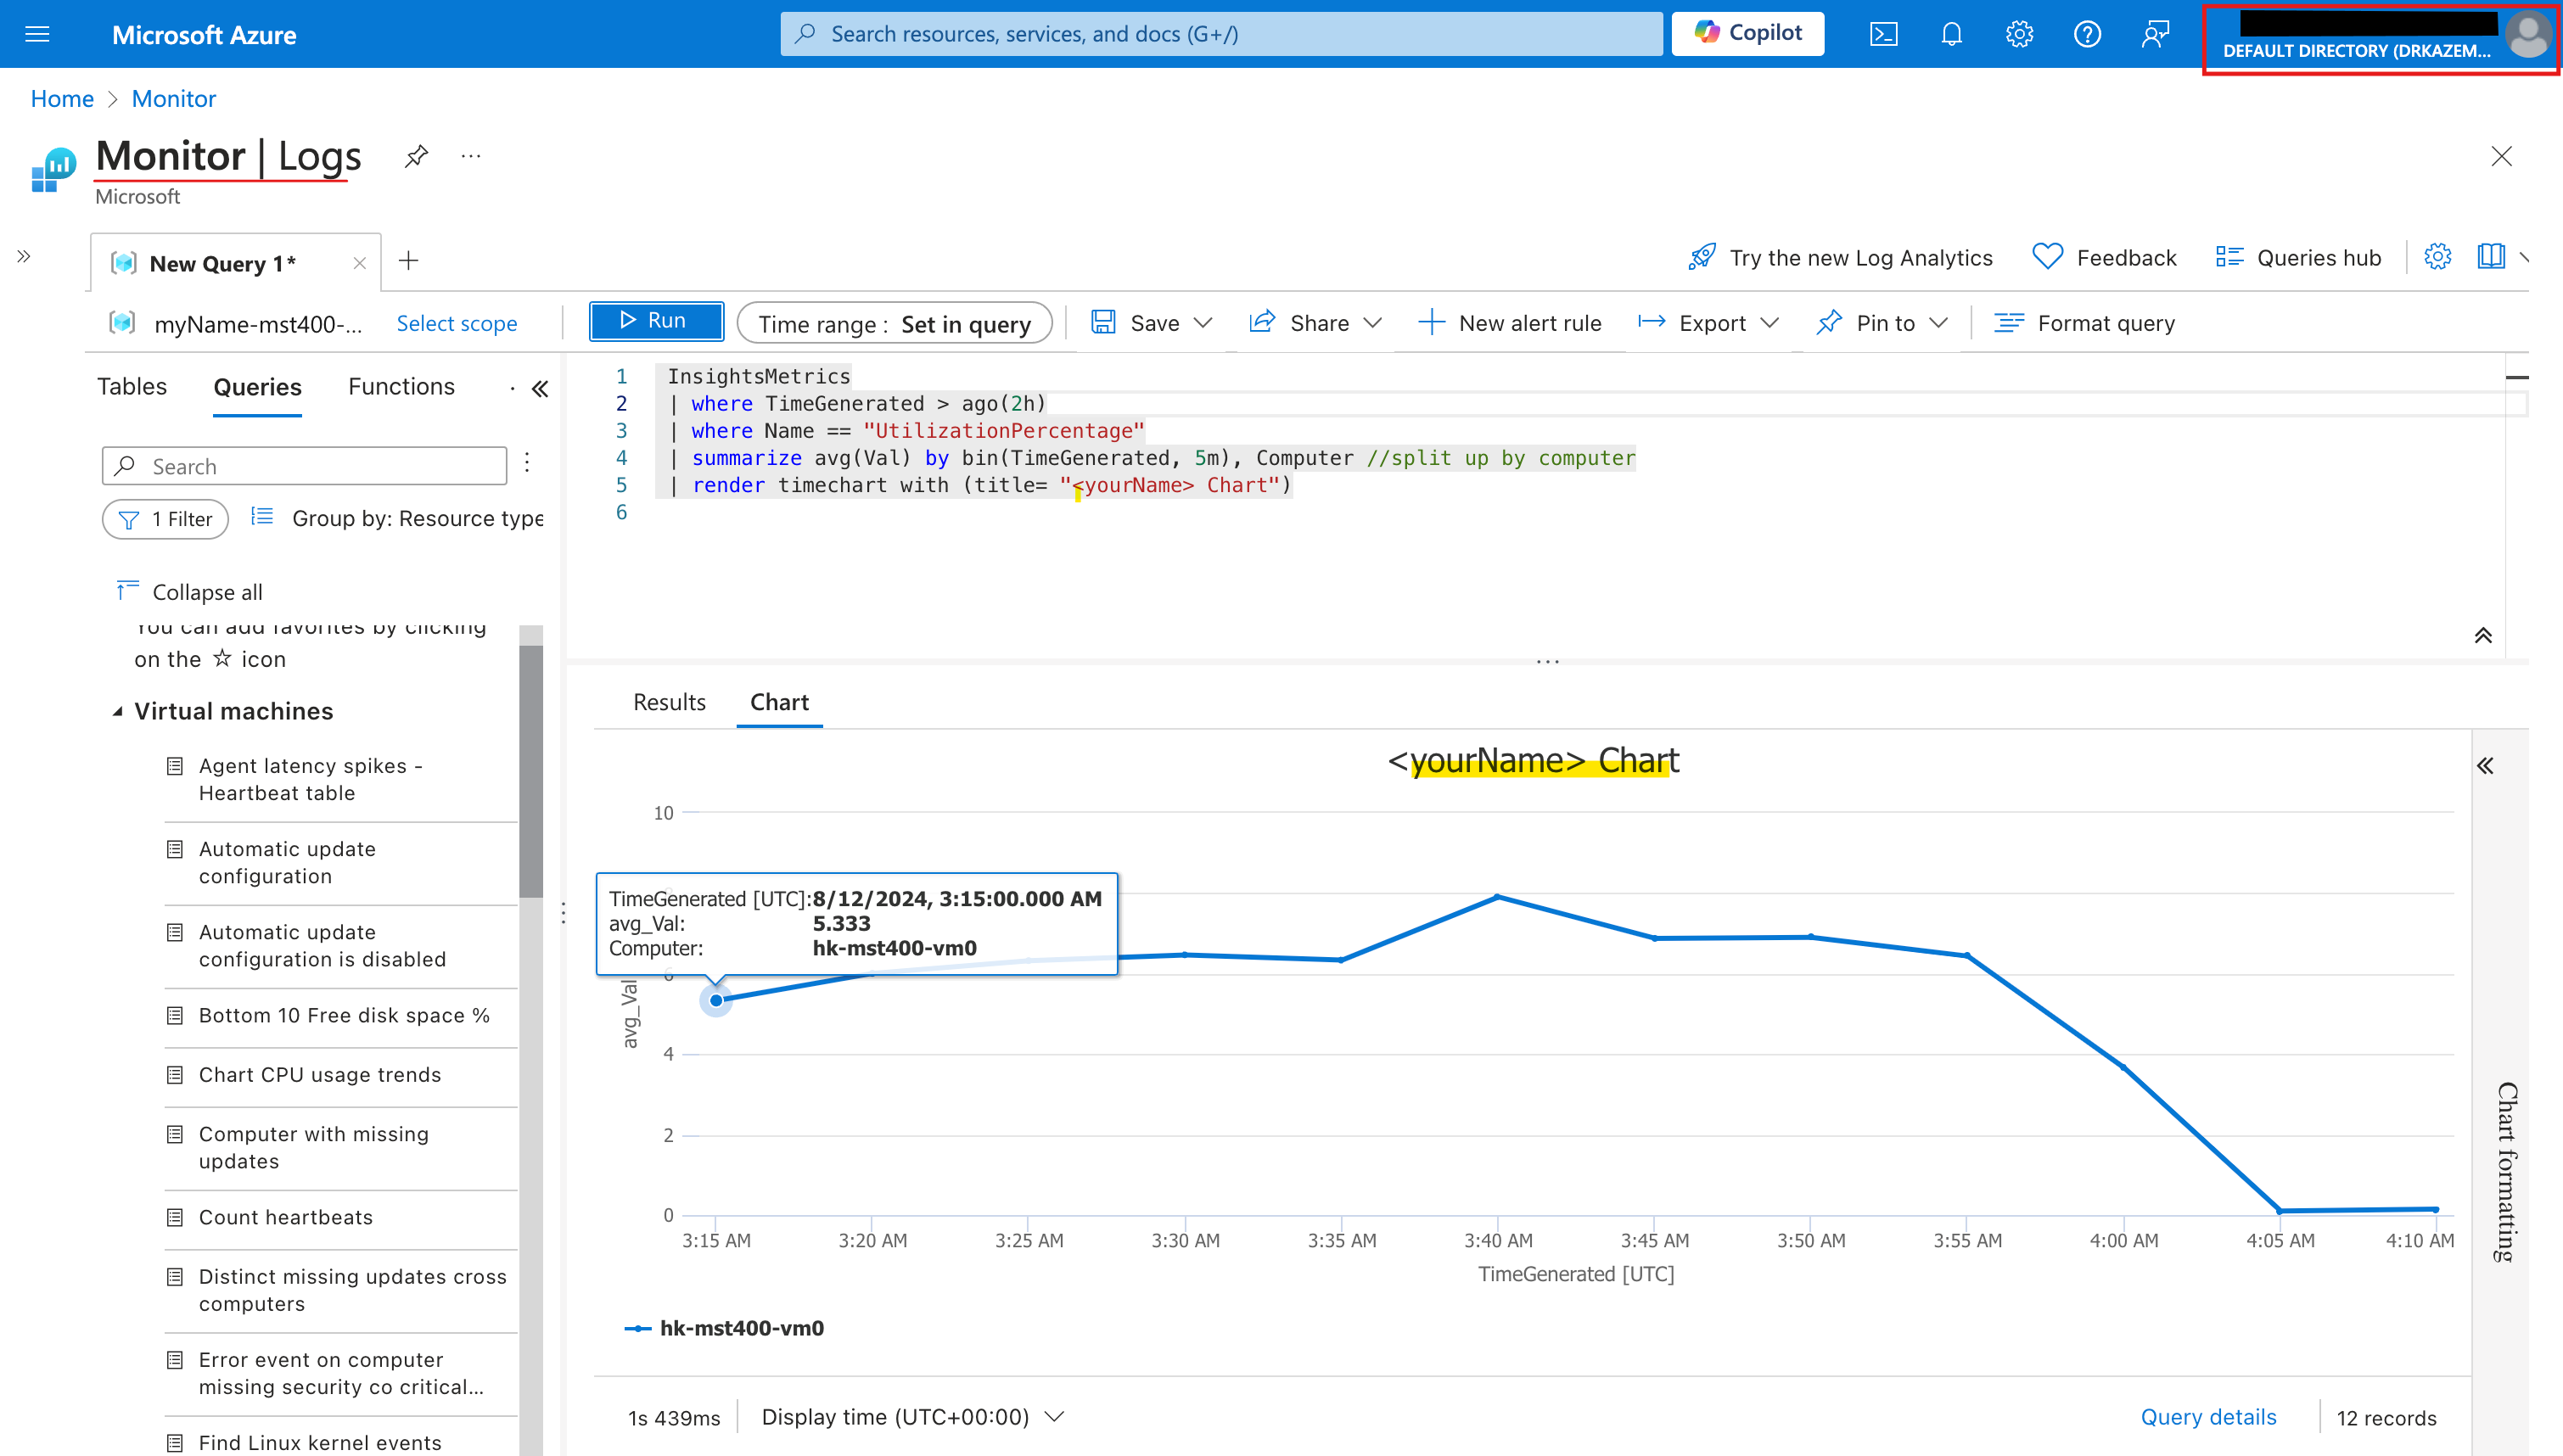The height and width of the screenshot is (1456, 2563).
Task: Click the account avatar in top right
Action: (x=2528, y=35)
